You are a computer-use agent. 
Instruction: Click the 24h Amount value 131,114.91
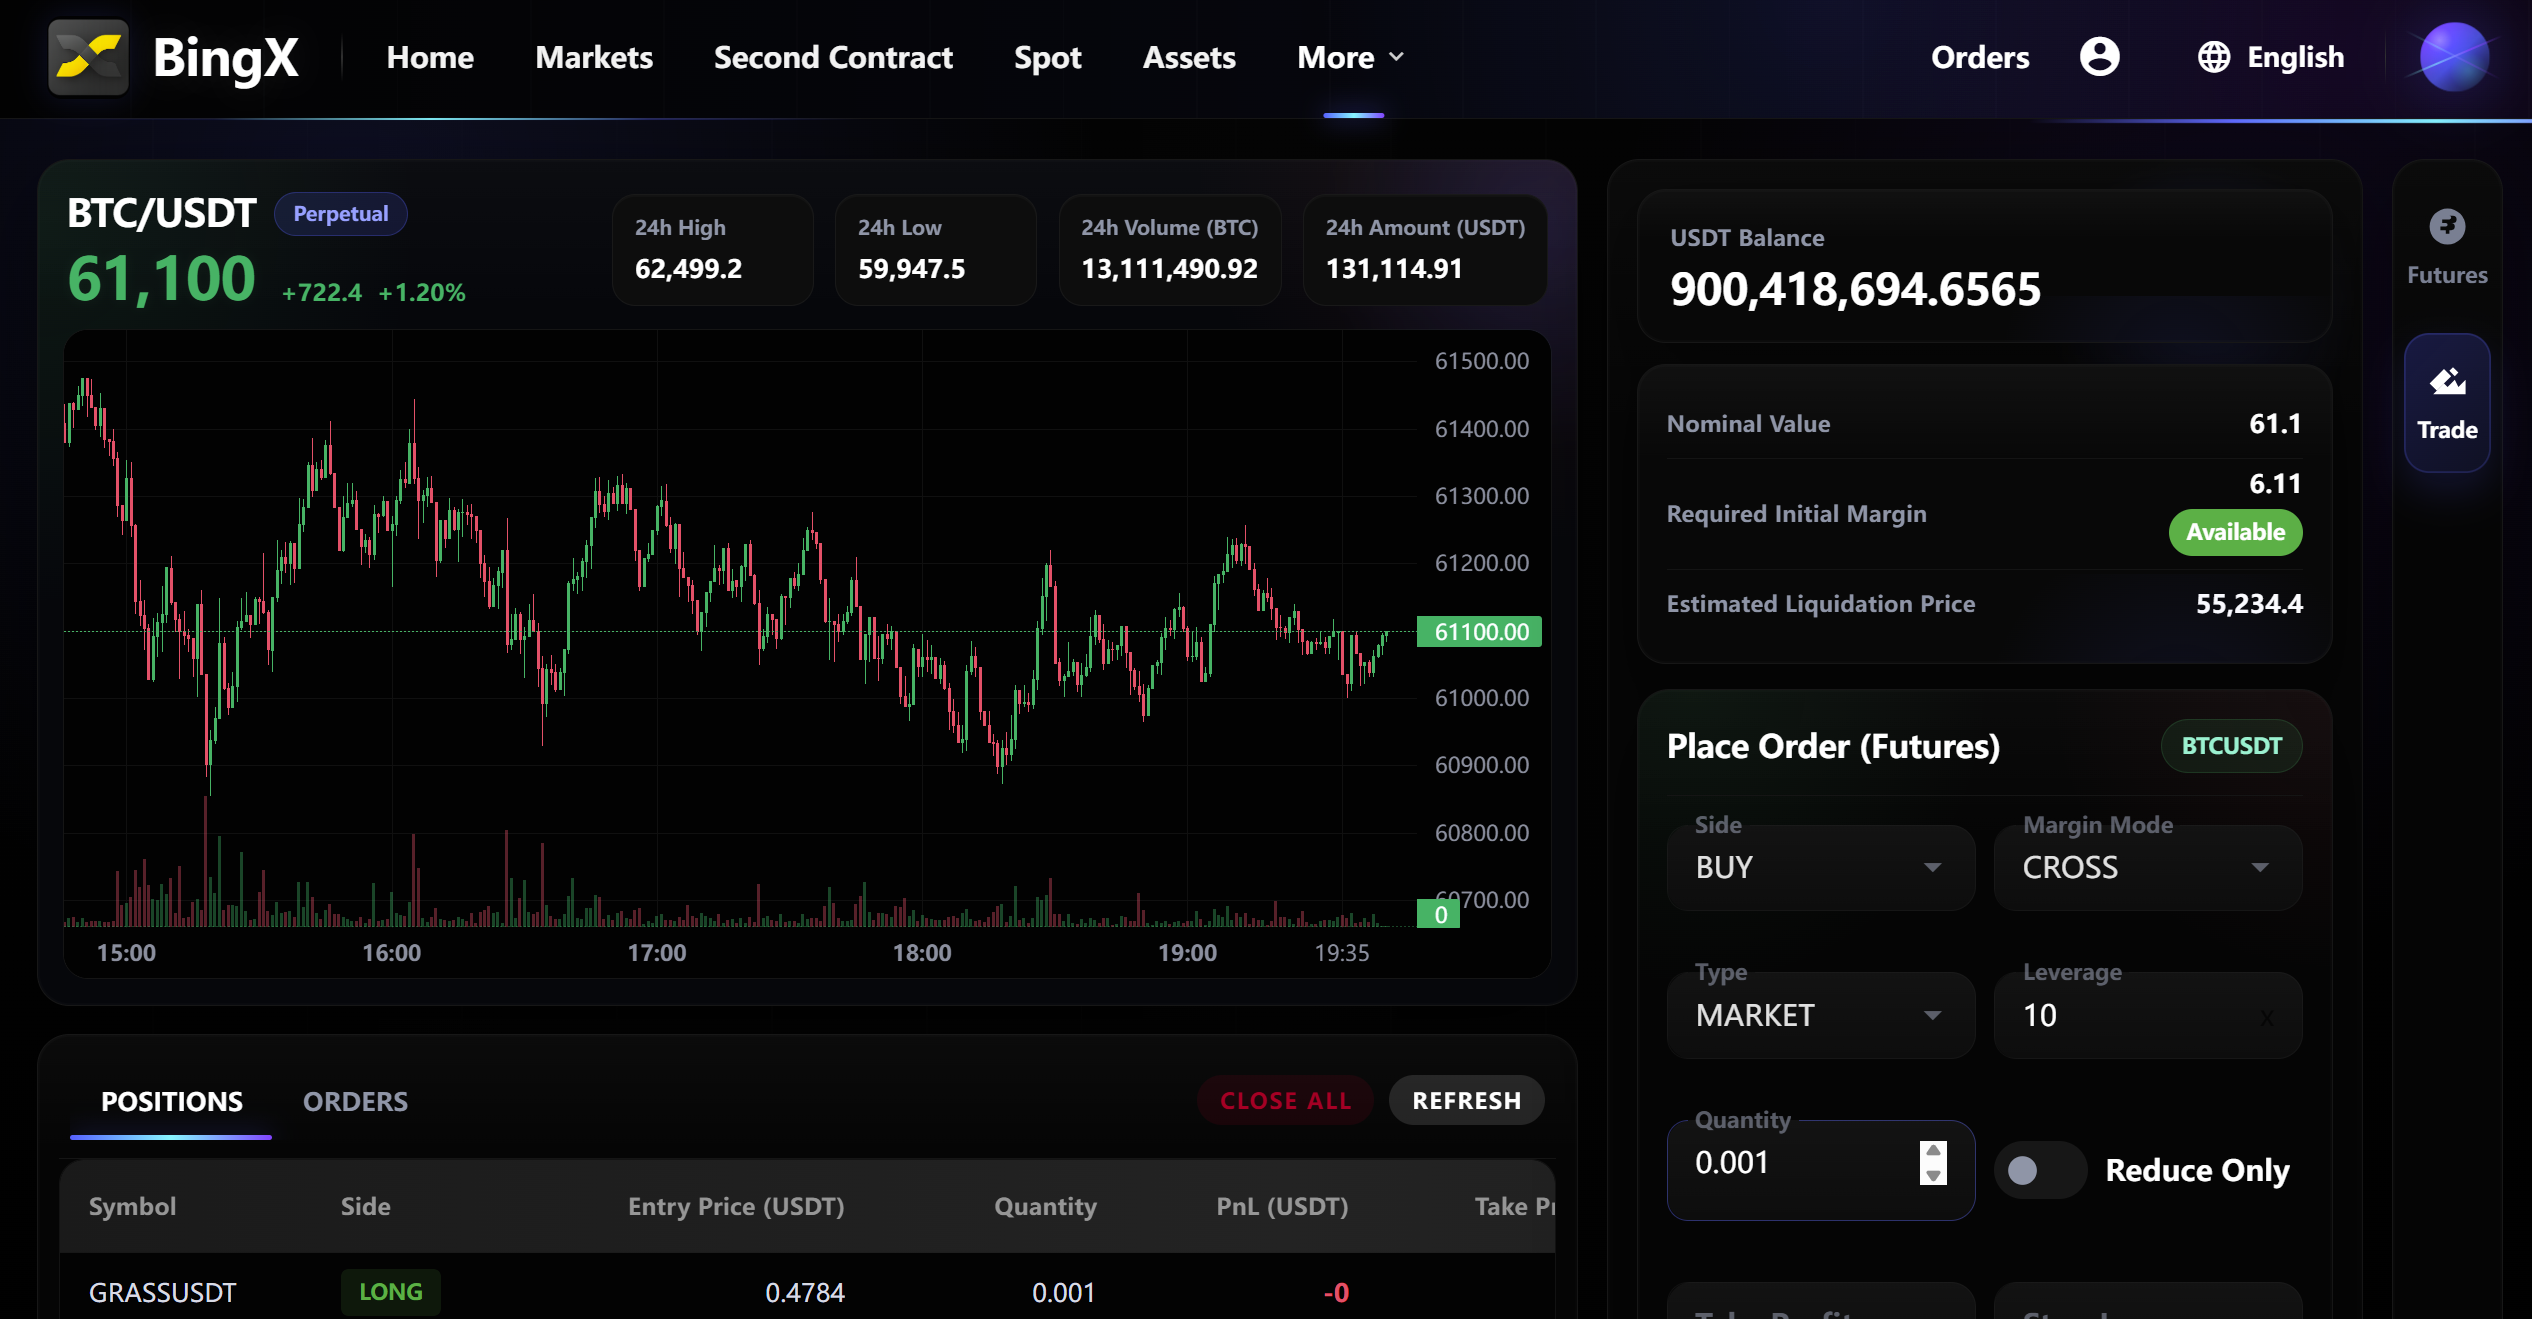pos(1393,268)
